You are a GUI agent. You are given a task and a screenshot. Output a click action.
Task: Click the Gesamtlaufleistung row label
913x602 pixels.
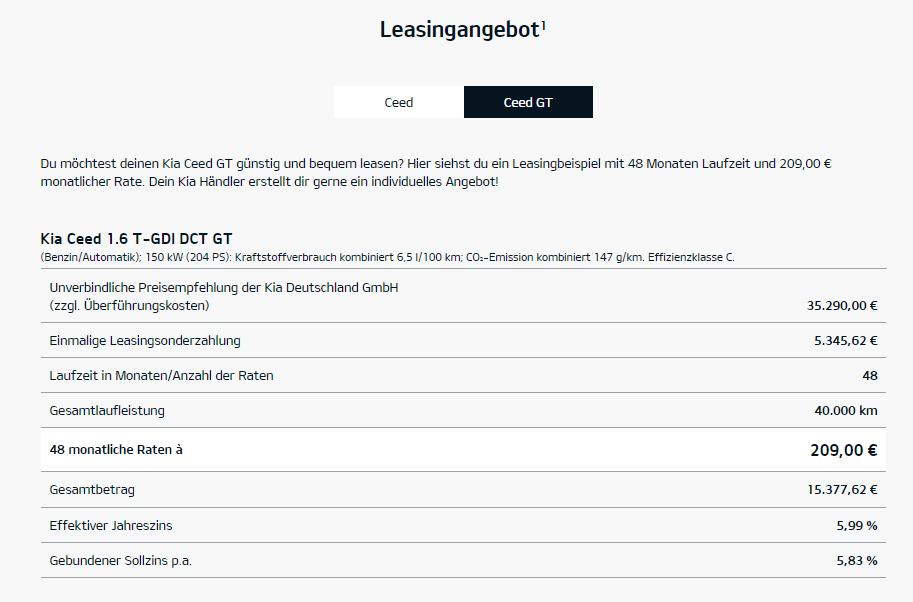107,410
